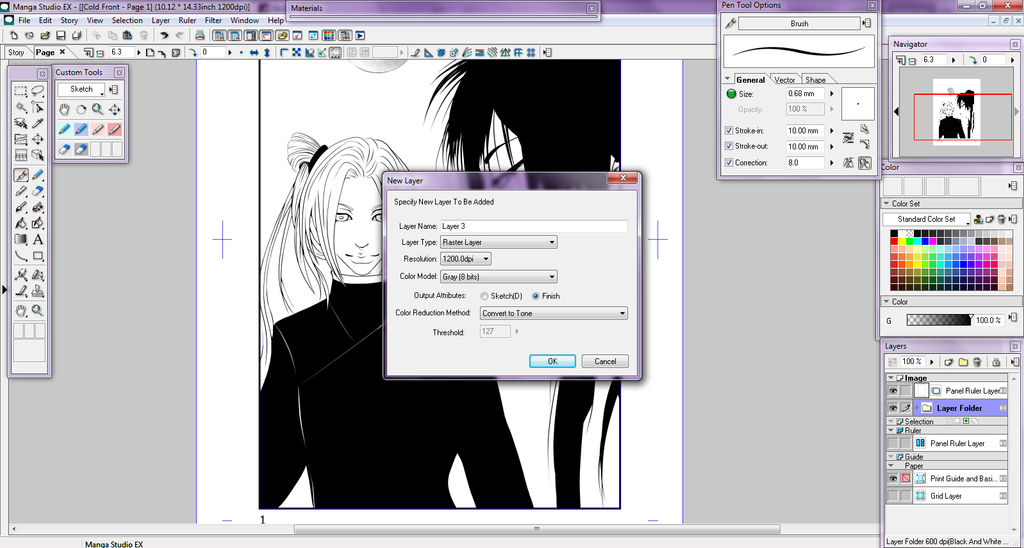Uncheck the Stroke-in checkbox
The width and height of the screenshot is (1024, 548).
click(728, 131)
